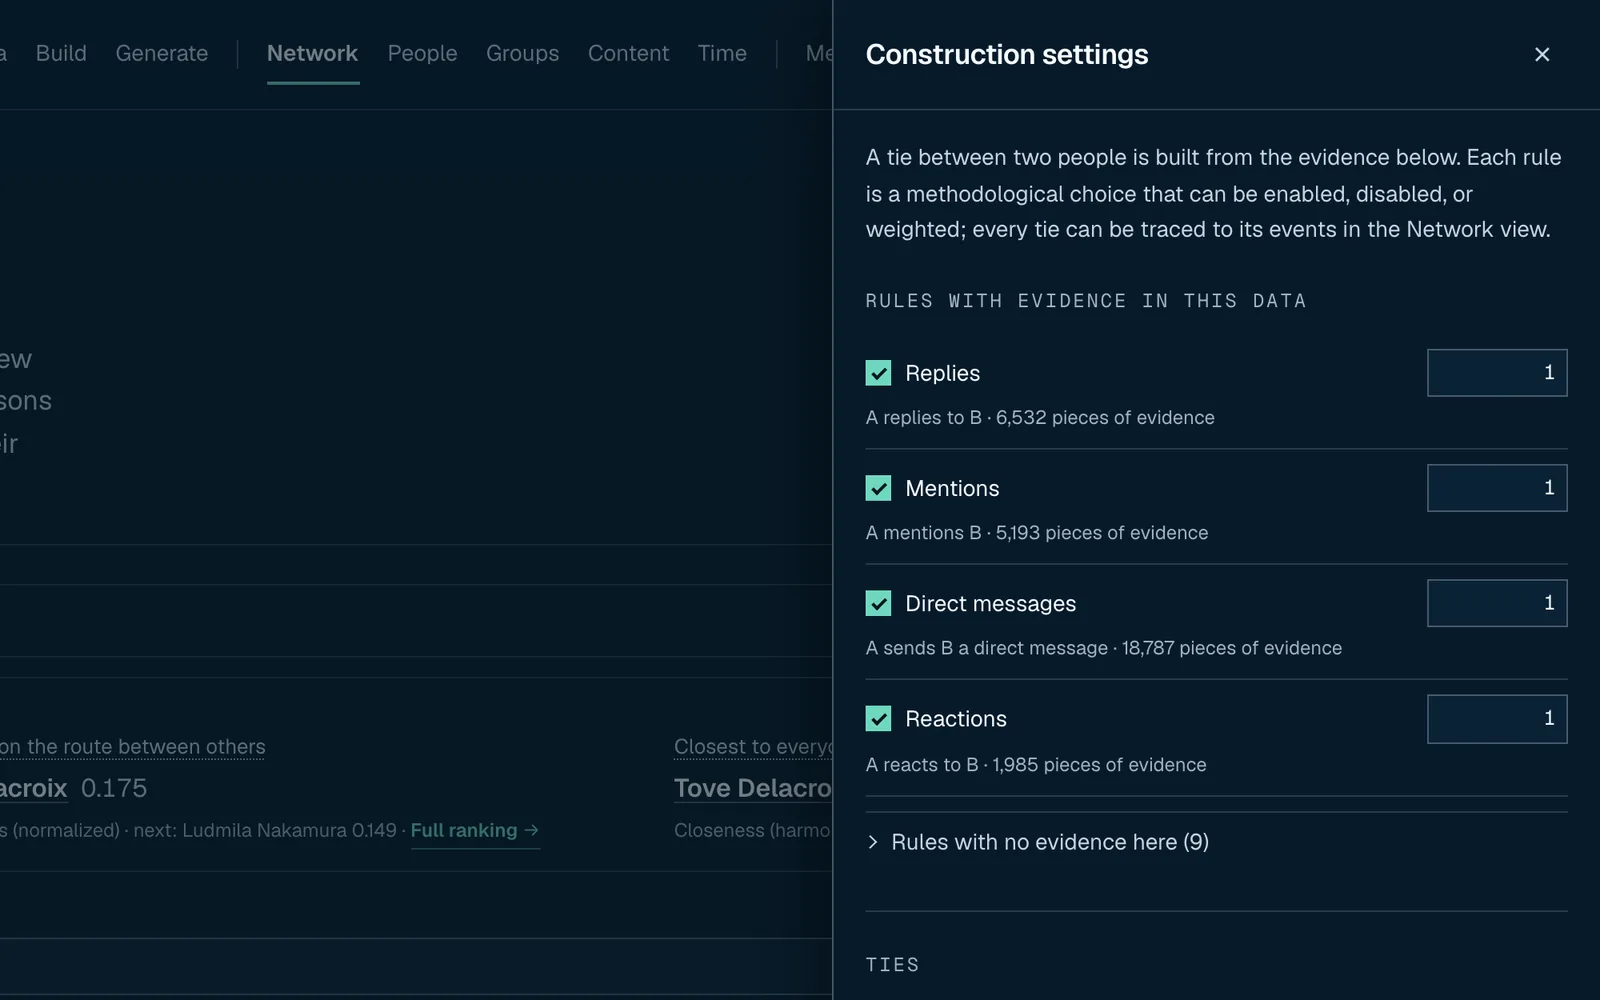Click the 'Closest to every' heading

click(753, 747)
